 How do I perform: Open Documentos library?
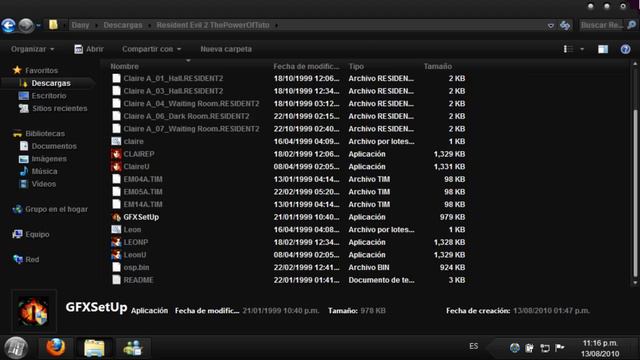54,146
